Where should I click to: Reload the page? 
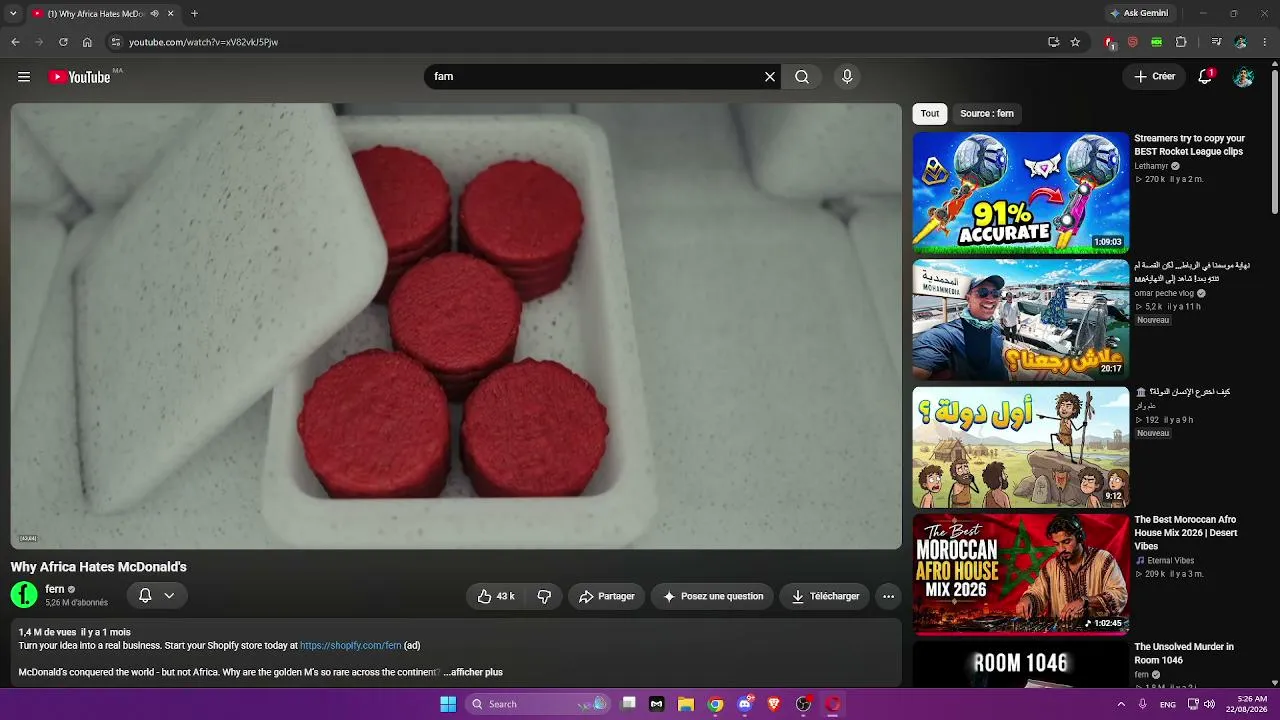point(63,42)
